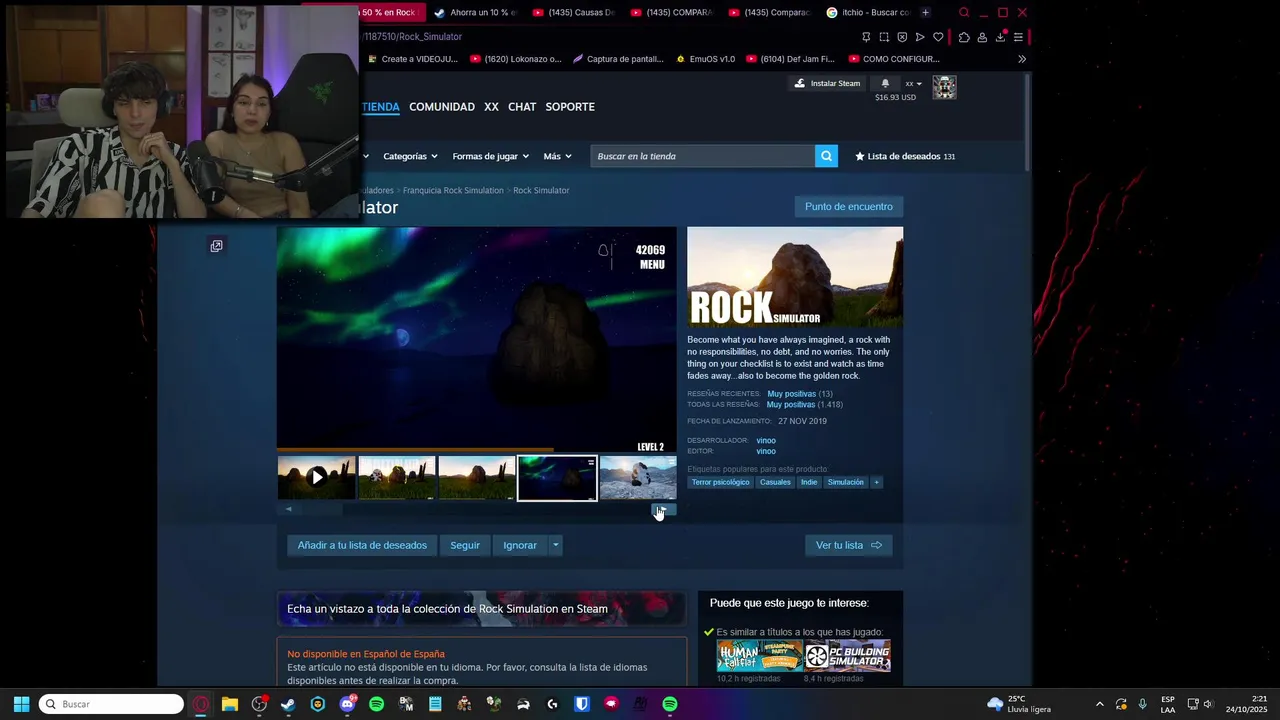Image resolution: width=1280 pixels, height=720 pixels.
Task: Open Opera easy setup menu icon
Action: pyautogui.click(x=1018, y=37)
